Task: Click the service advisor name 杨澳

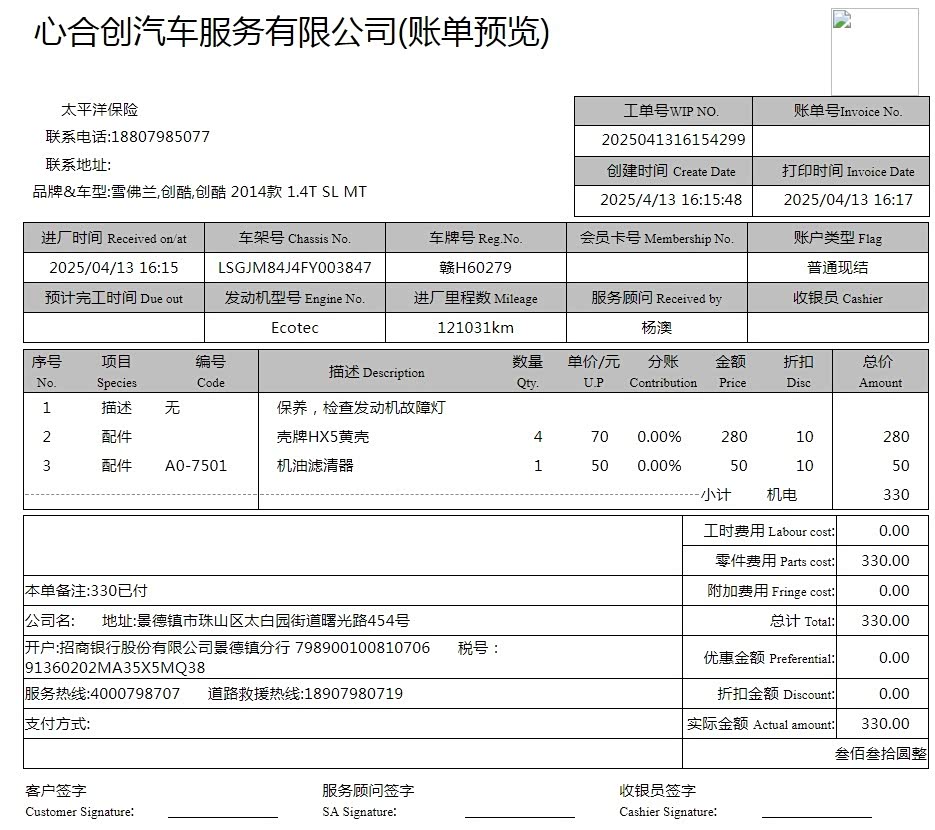Action: pos(656,327)
